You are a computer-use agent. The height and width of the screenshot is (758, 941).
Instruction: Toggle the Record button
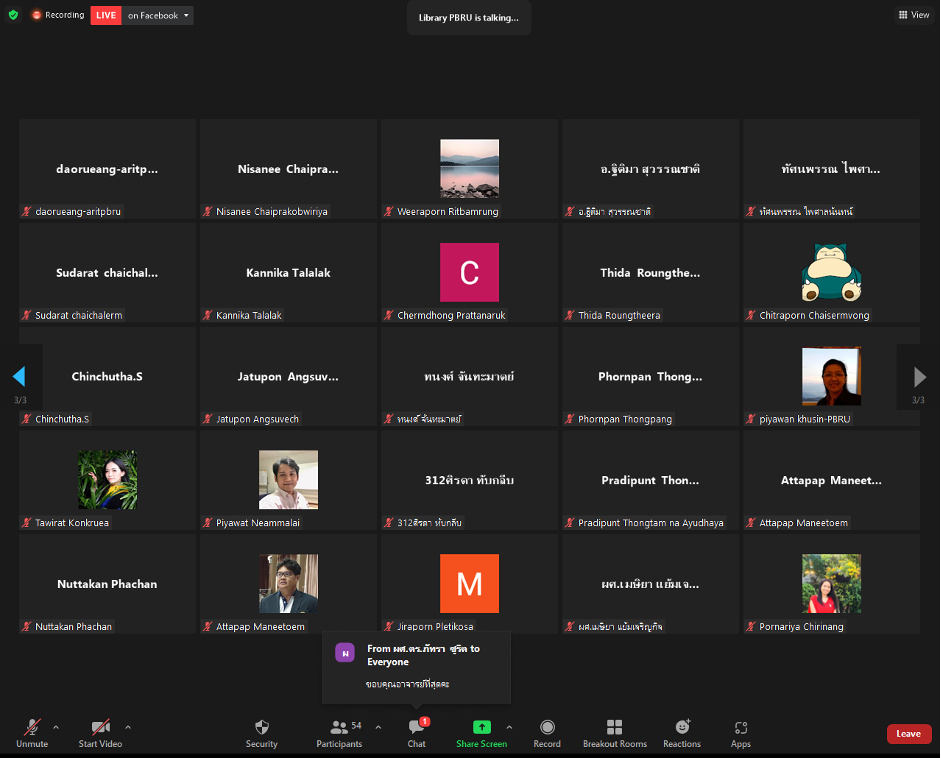pyautogui.click(x=547, y=732)
